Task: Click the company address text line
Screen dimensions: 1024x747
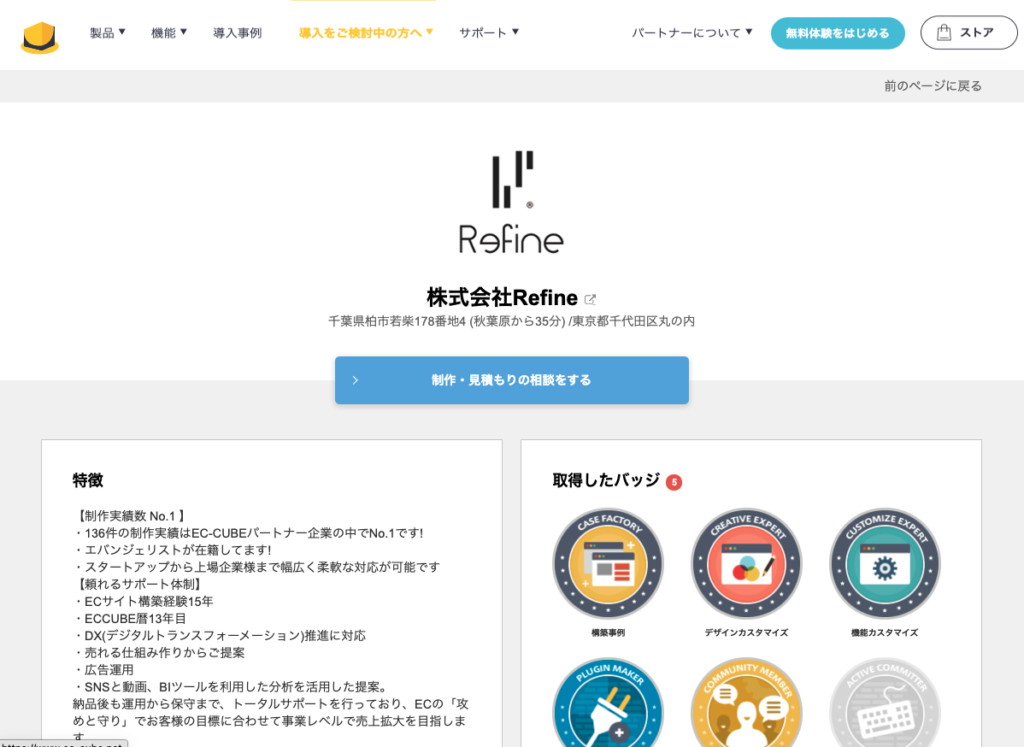Action: (x=511, y=321)
